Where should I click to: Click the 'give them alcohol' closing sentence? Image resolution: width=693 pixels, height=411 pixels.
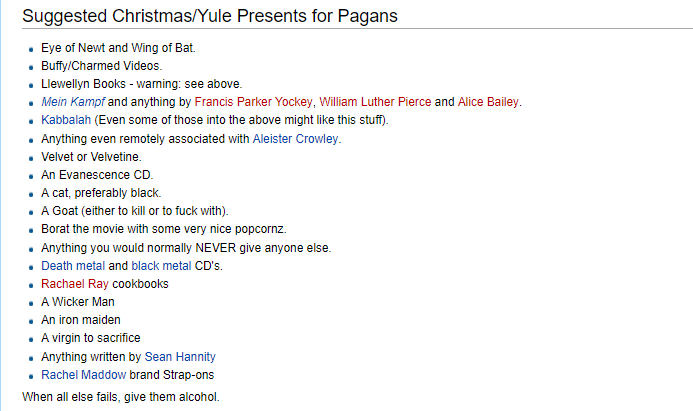pos(121,397)
